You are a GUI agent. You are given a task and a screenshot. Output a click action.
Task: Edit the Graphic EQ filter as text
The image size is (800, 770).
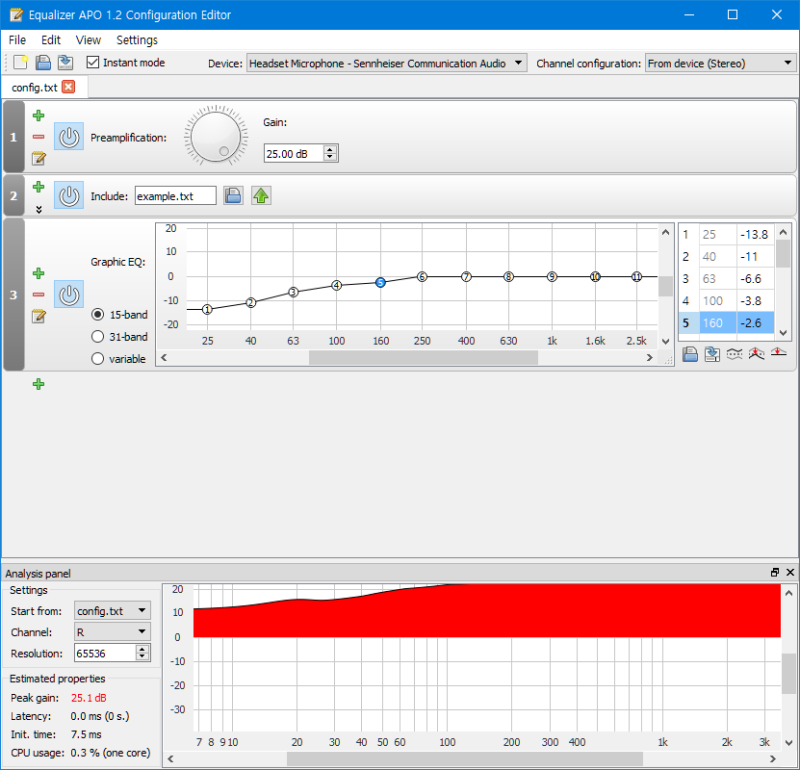[x=38, y=316]
